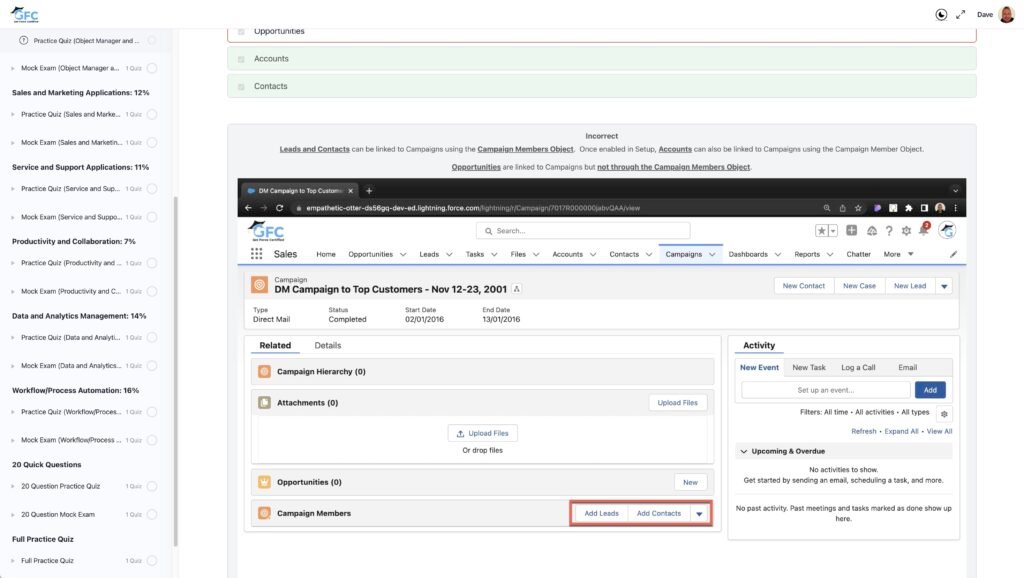Open the Salesforce App Launcher grid
The image size is (1024, 578).
pos(257,254)
